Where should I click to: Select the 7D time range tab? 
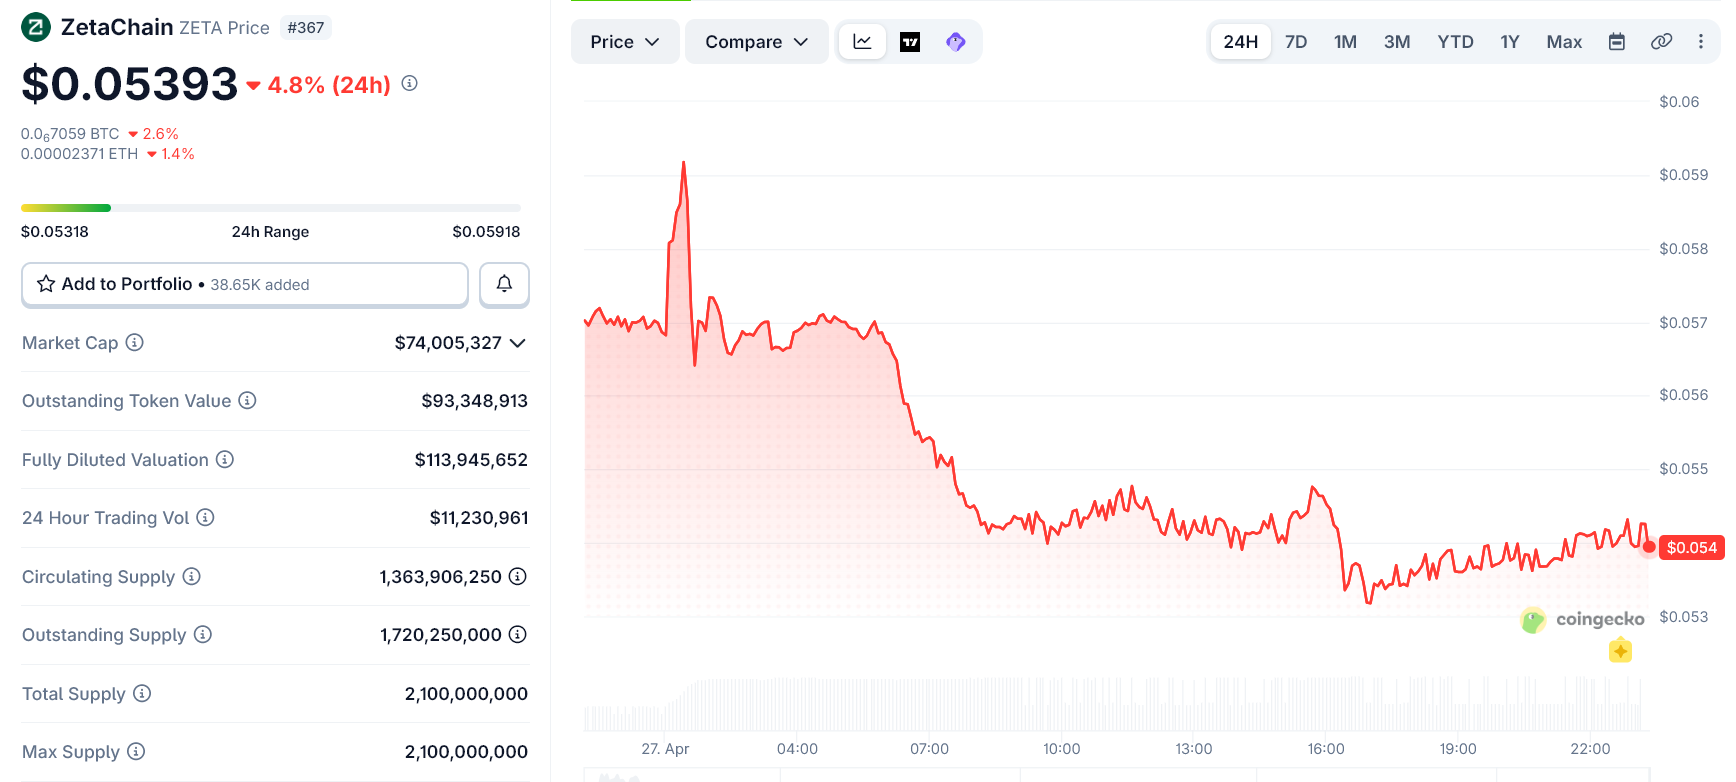1296,42
